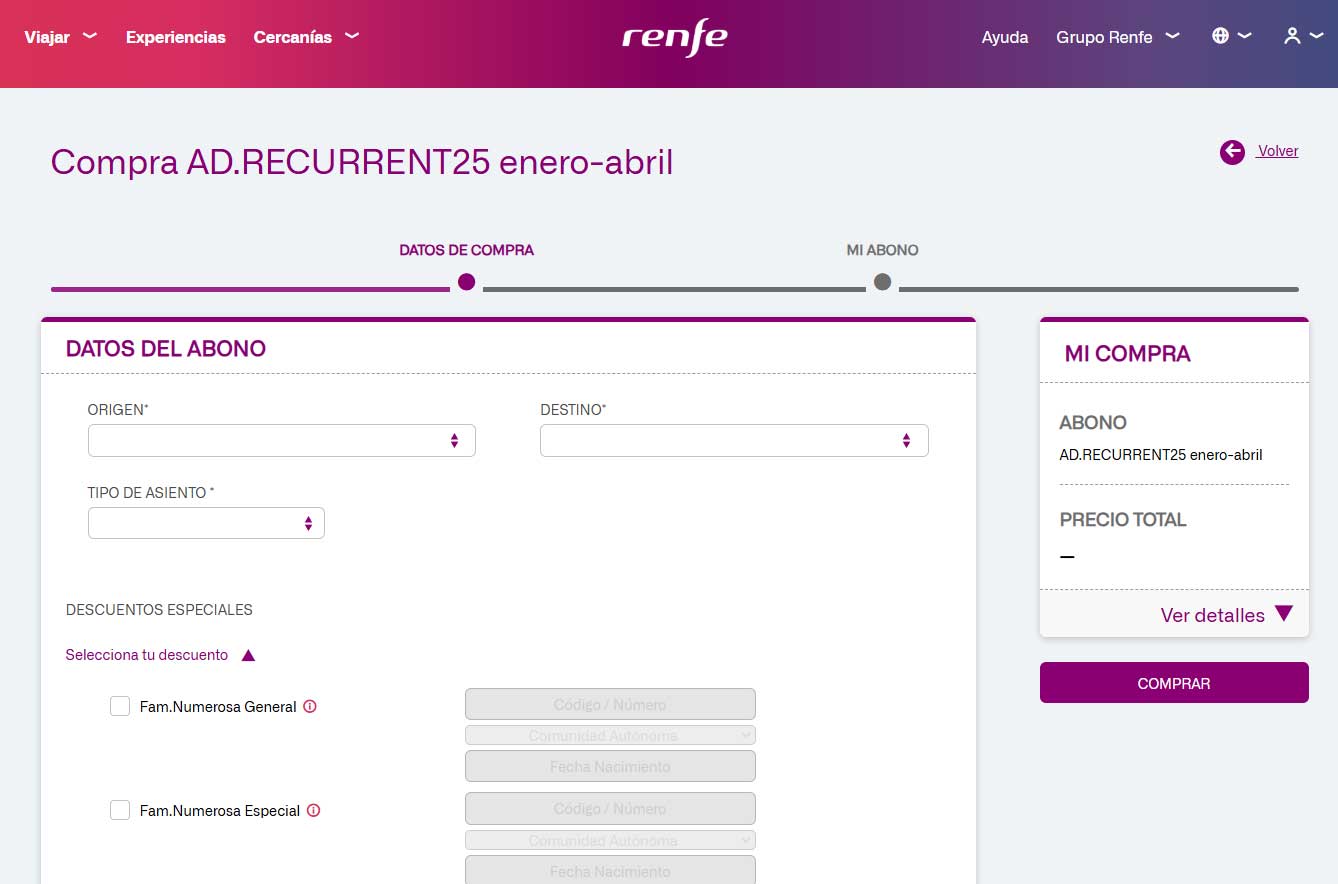
Task: Open the language globe menu
Action: pos(1230,36)
